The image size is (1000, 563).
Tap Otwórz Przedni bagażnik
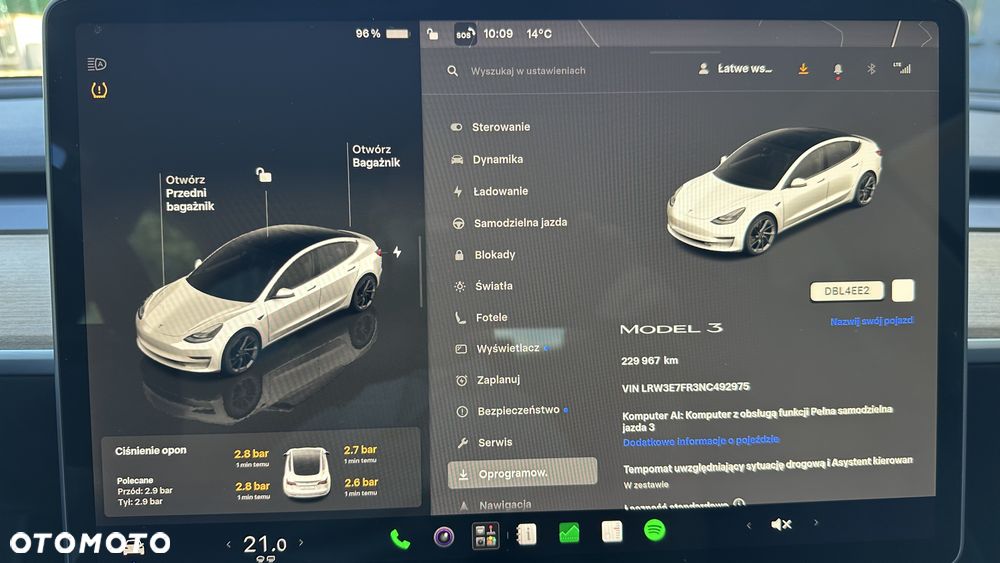[x=189, y=193]
